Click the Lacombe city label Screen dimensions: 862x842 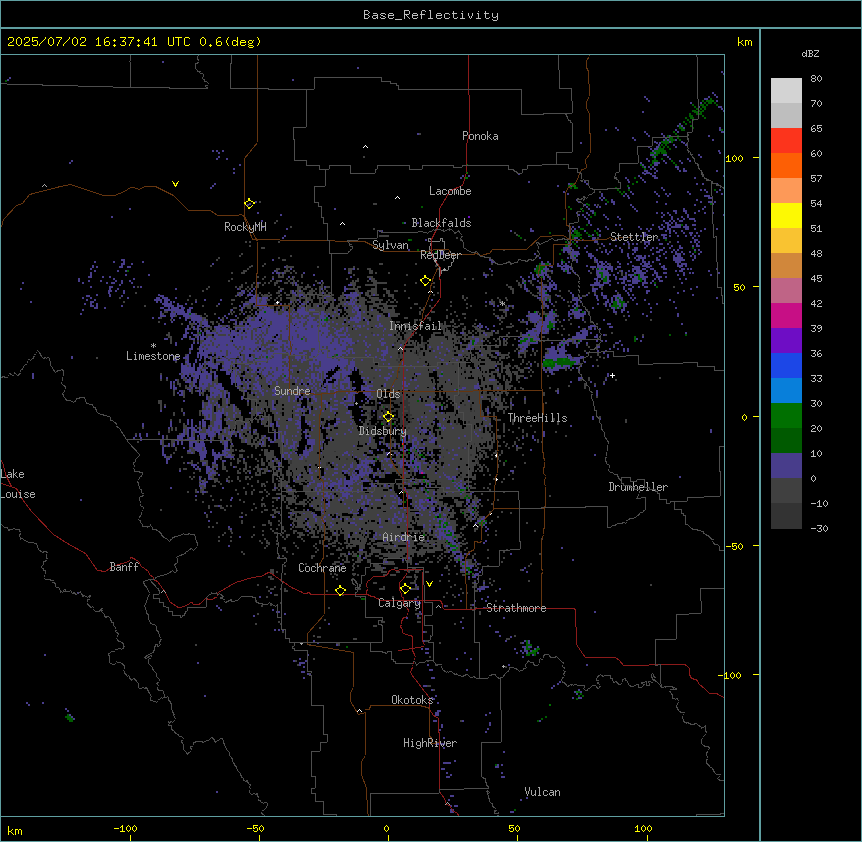pos(450,191)
